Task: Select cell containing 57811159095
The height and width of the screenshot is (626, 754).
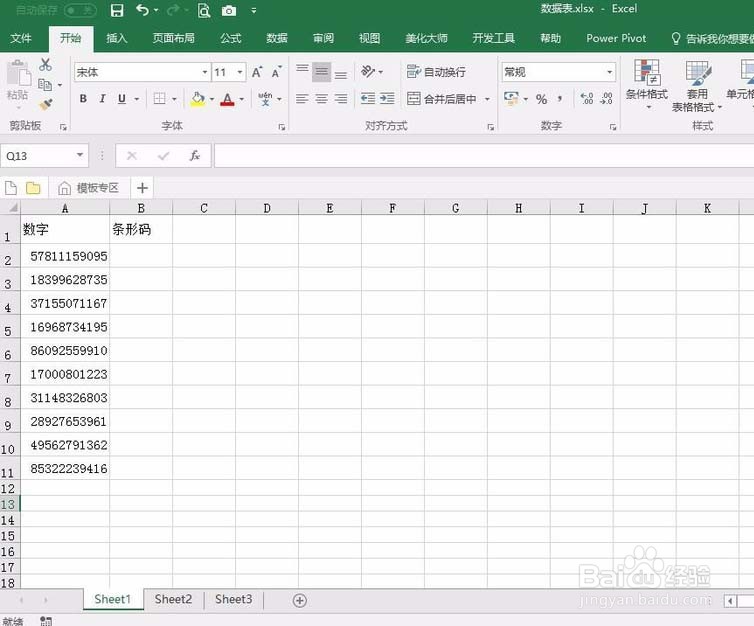Action: point(65,255)
